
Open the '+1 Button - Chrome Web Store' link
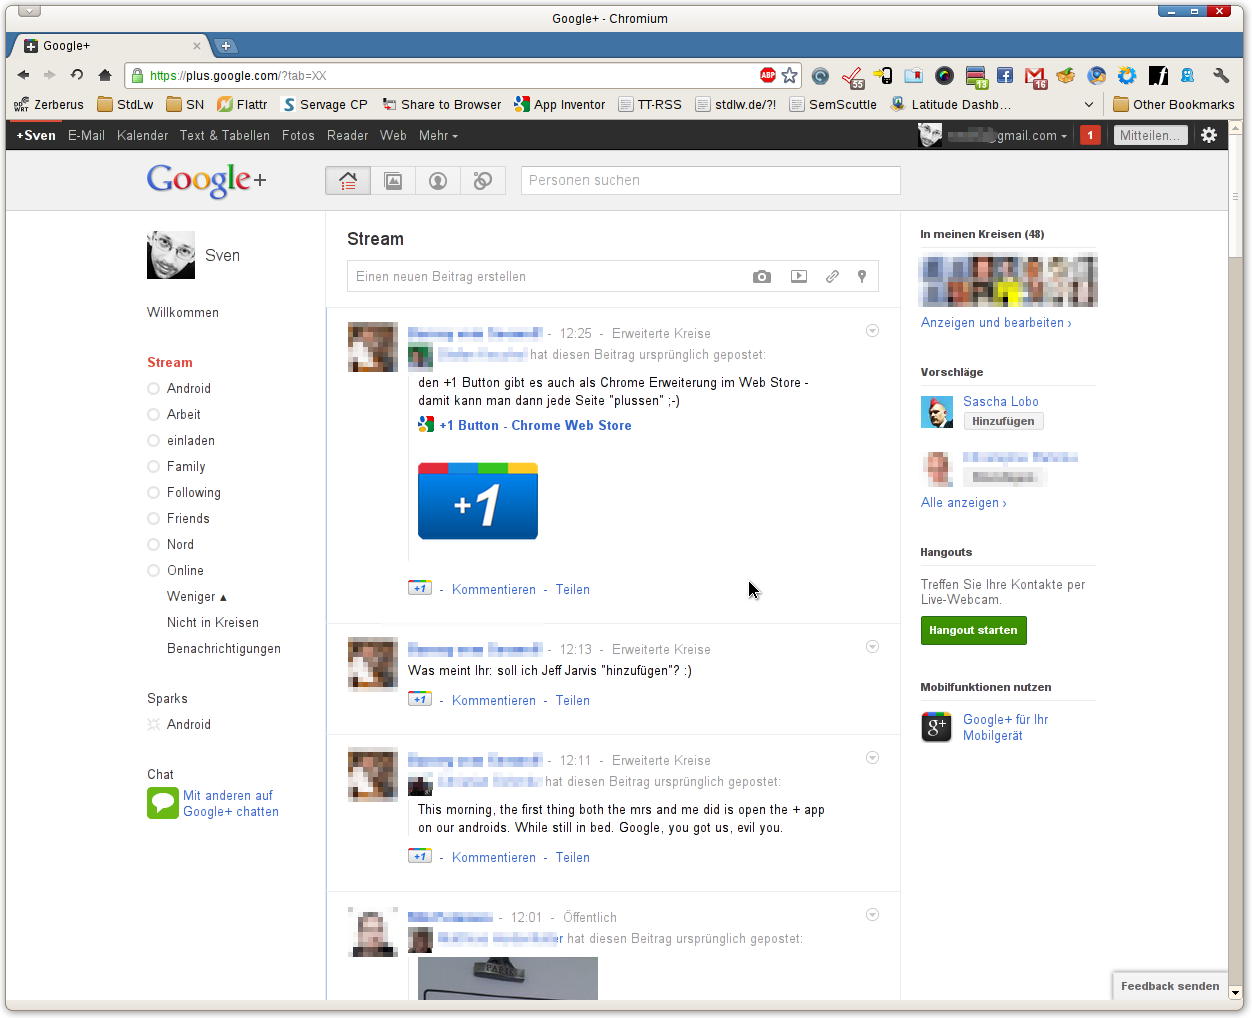pos(535,426)
